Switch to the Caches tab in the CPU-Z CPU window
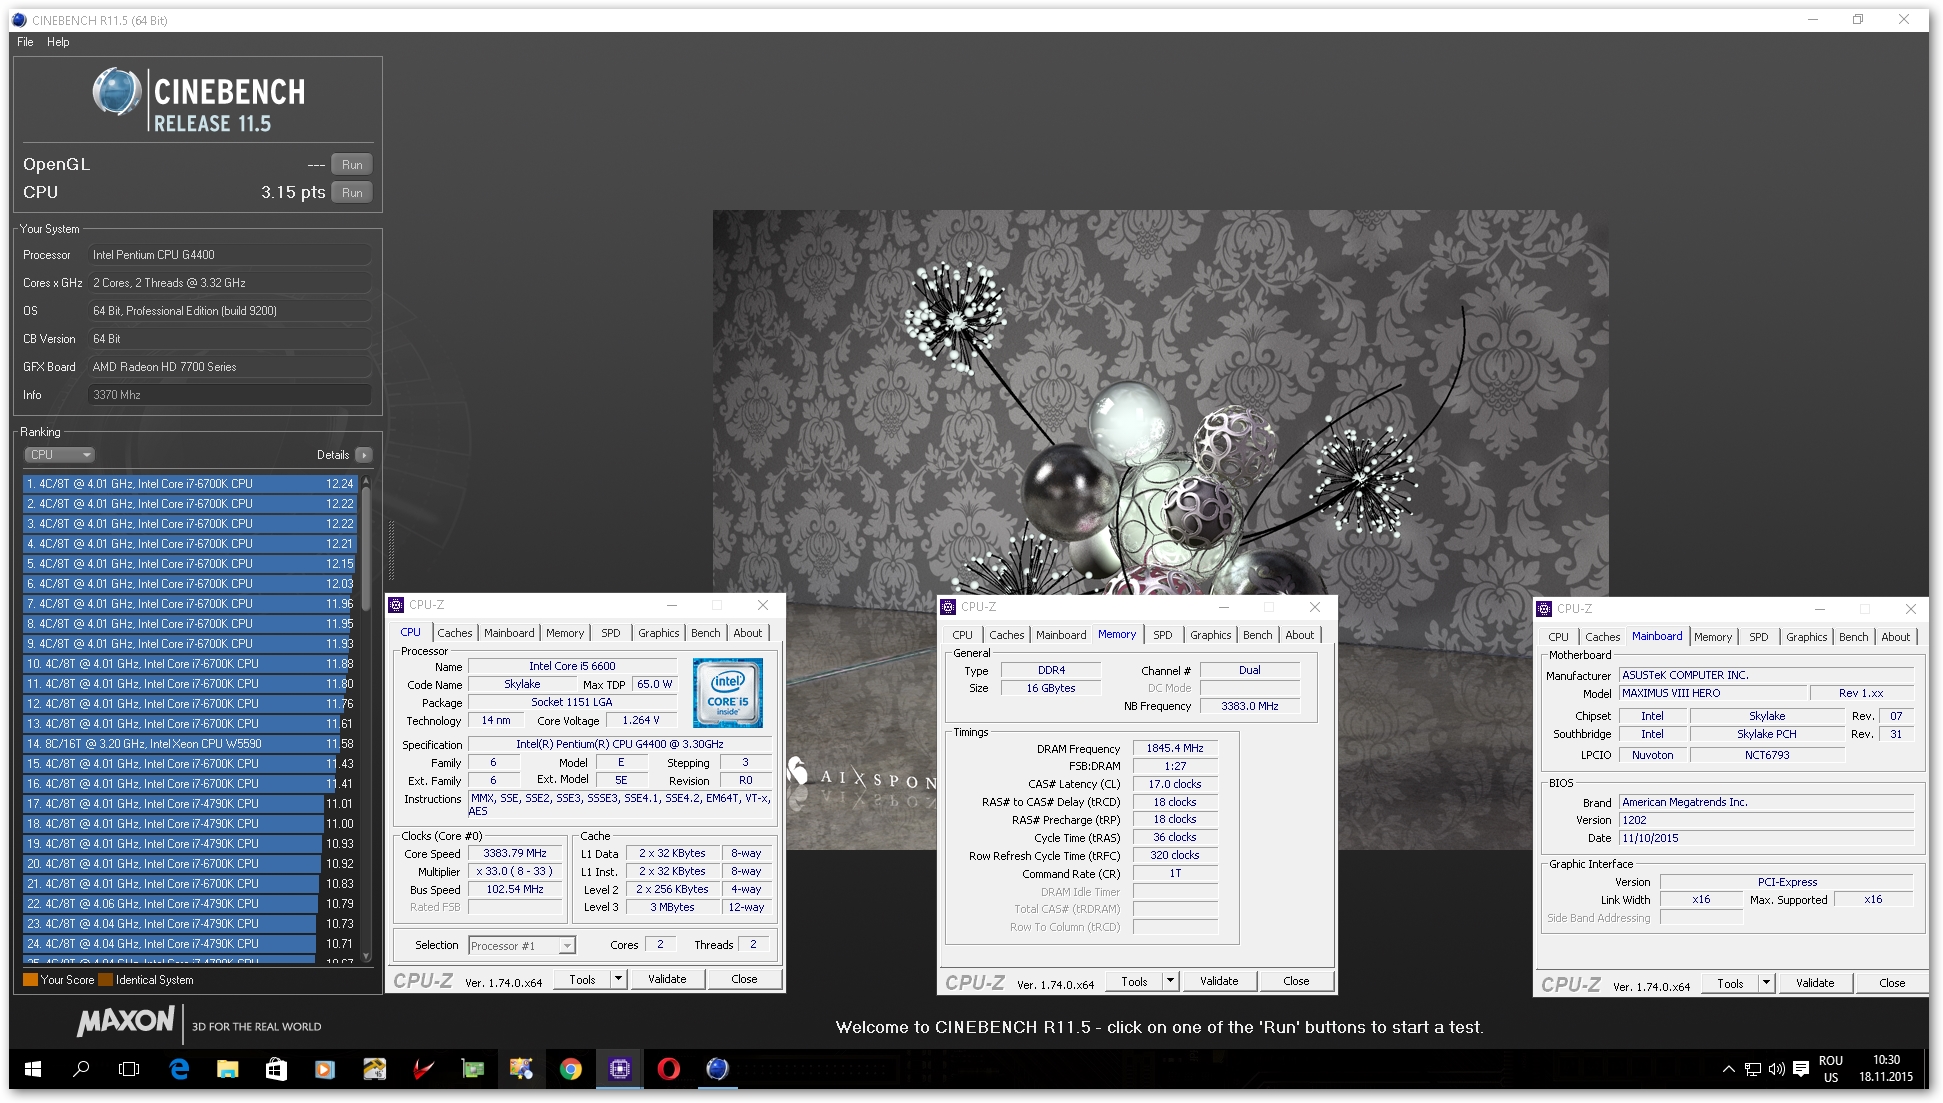 click(x=455, y=633)
